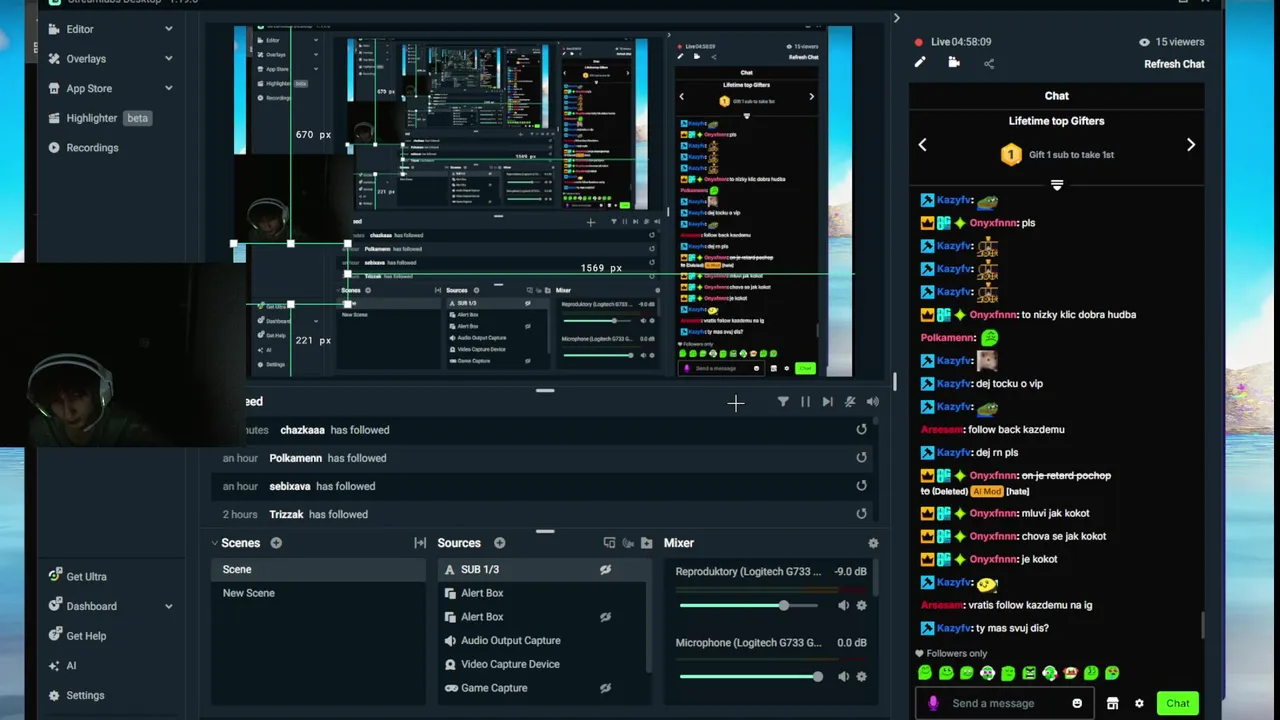Toggle visibility of second Alert Box source

pyautogui.click(x=605, y=617)
